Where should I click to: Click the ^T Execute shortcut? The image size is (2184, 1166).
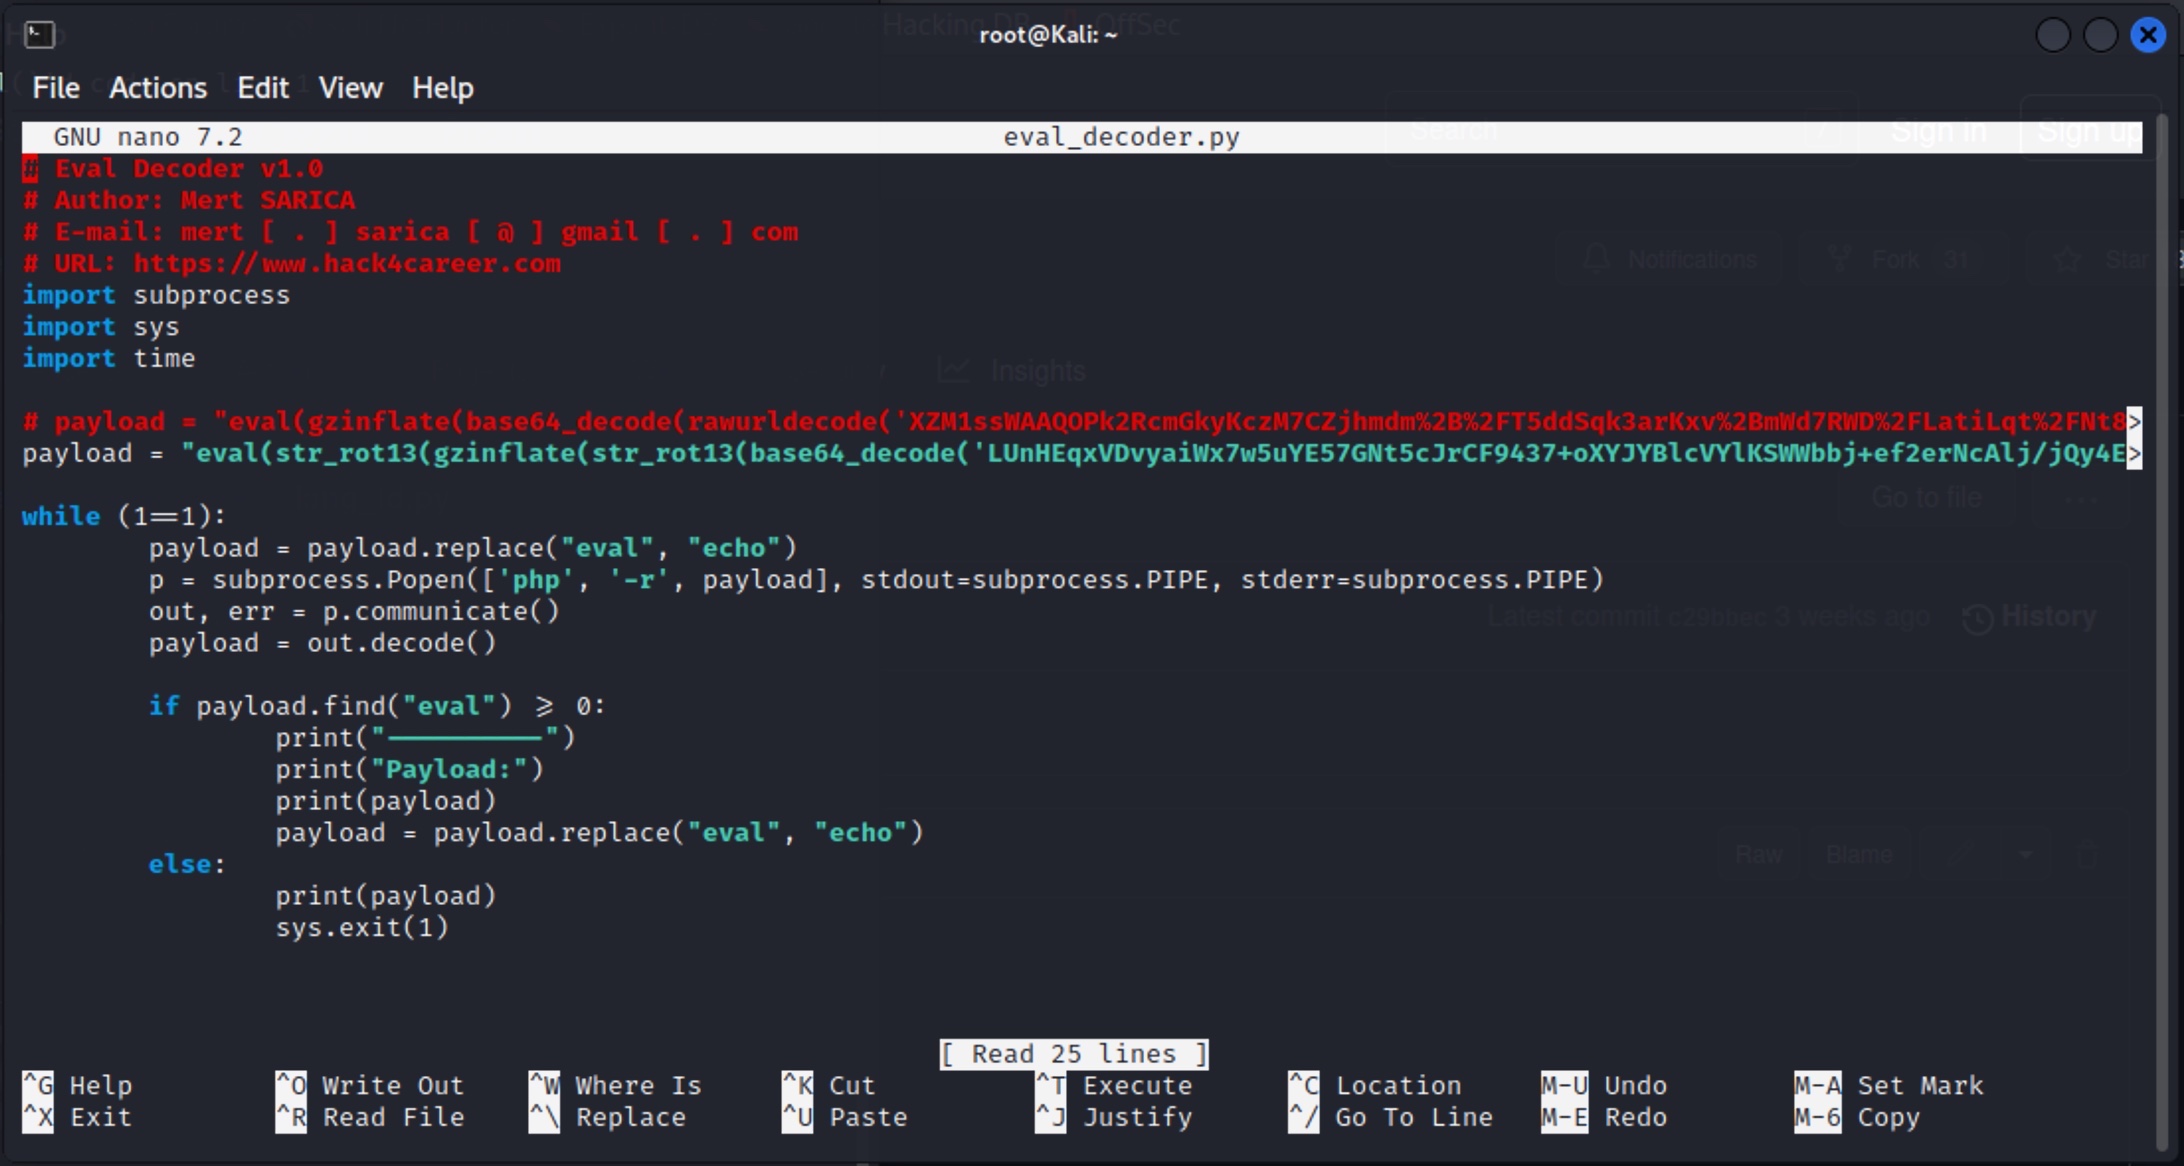point(1114,1085)
